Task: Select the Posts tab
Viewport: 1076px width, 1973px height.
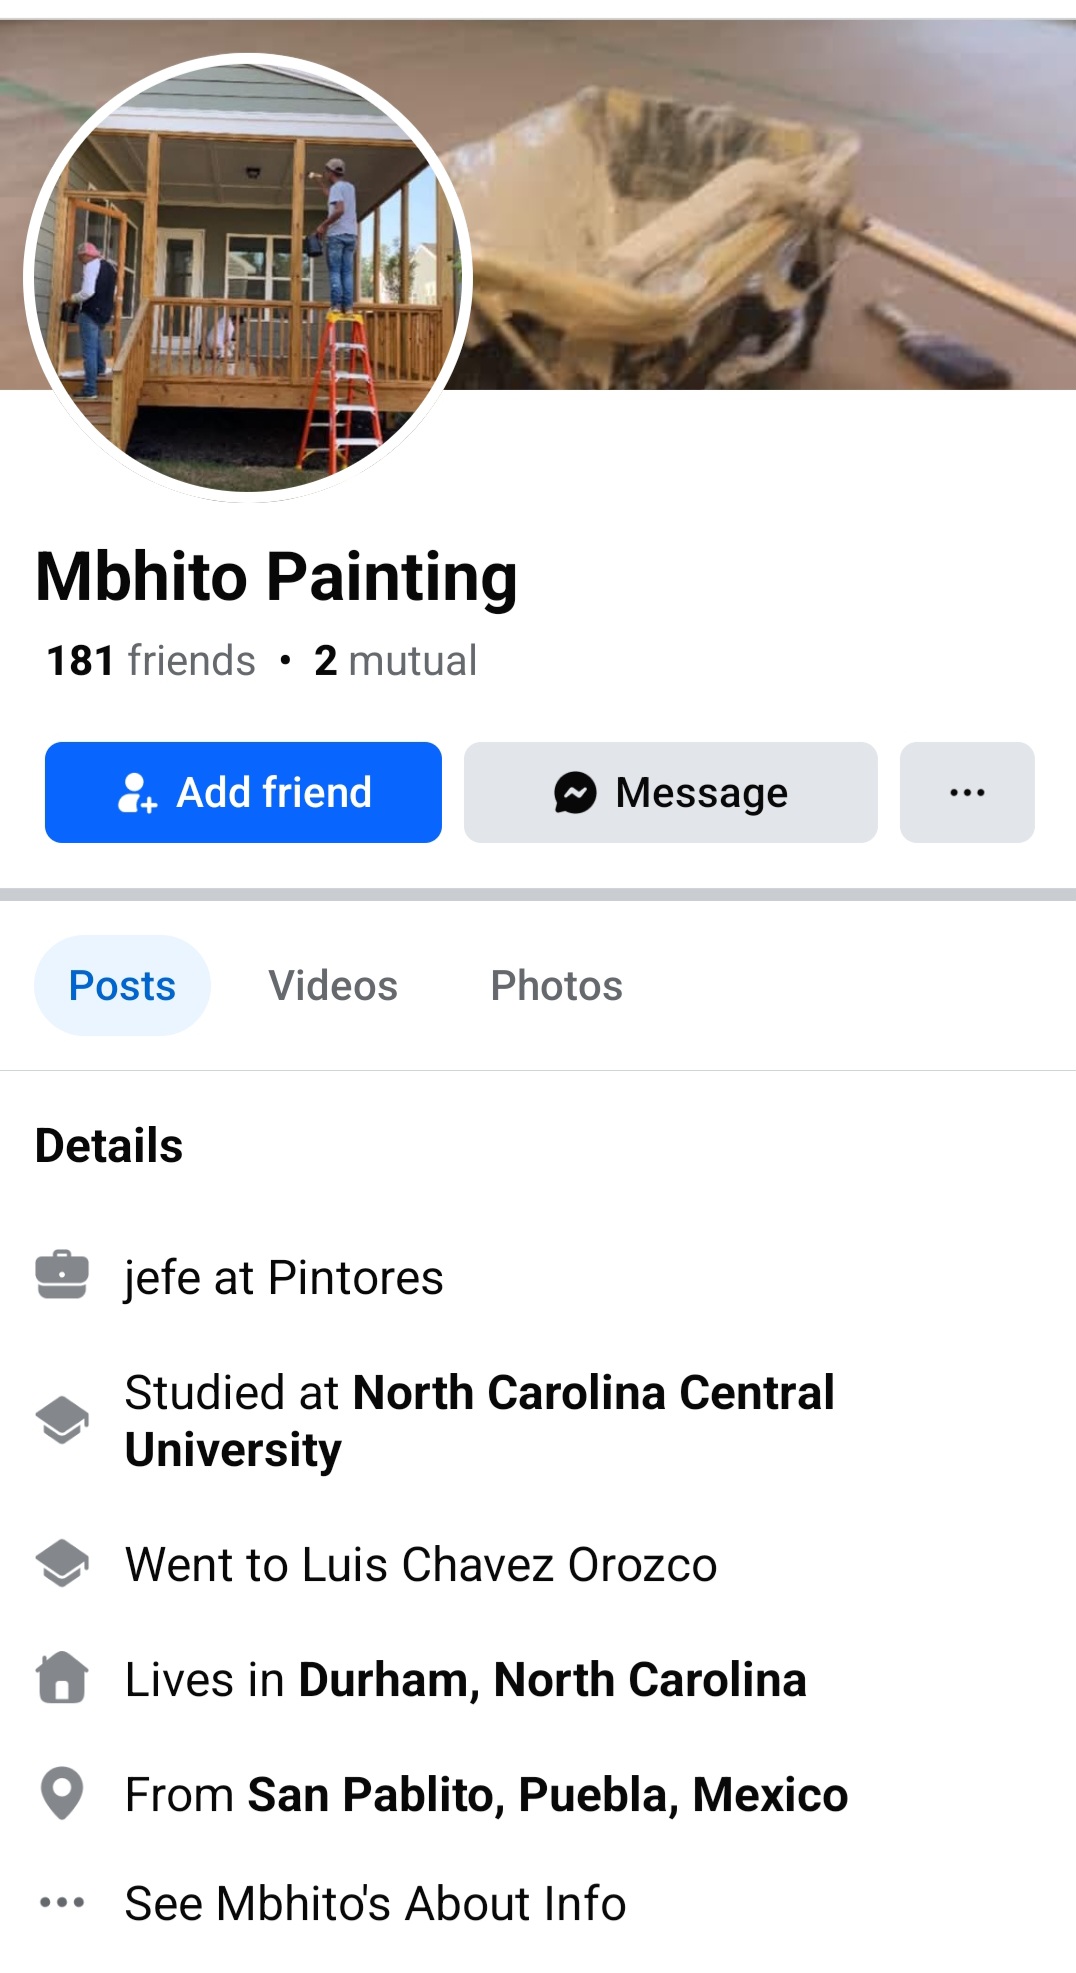Action: (122, 986)
